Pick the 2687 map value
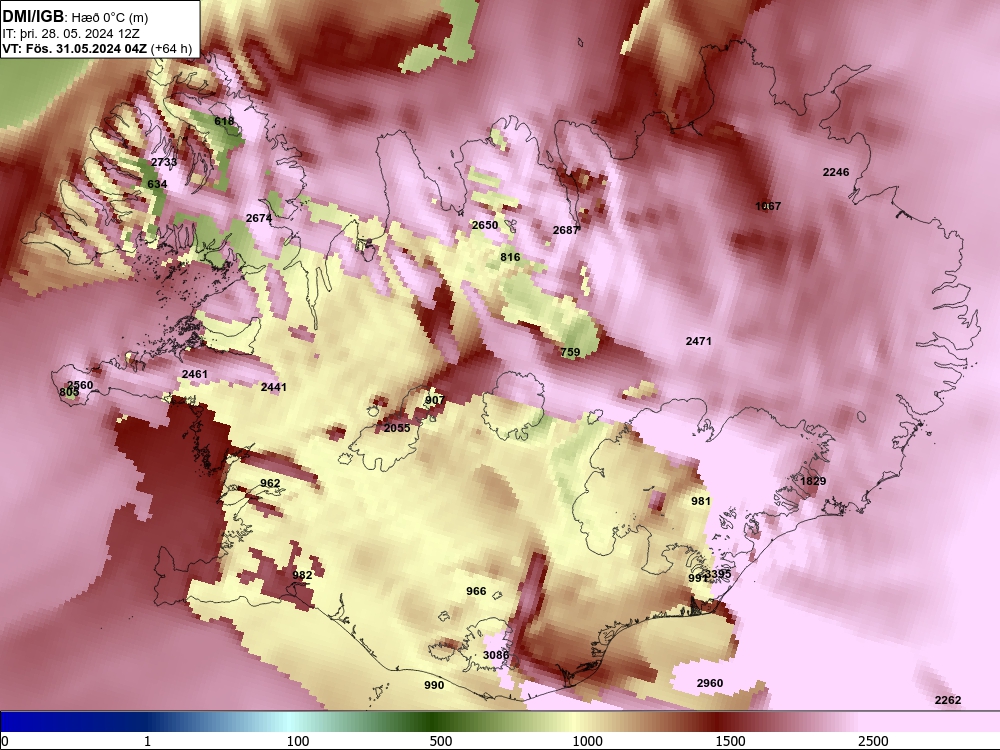This screenshot has height=750, width=1000. (566, 230)
